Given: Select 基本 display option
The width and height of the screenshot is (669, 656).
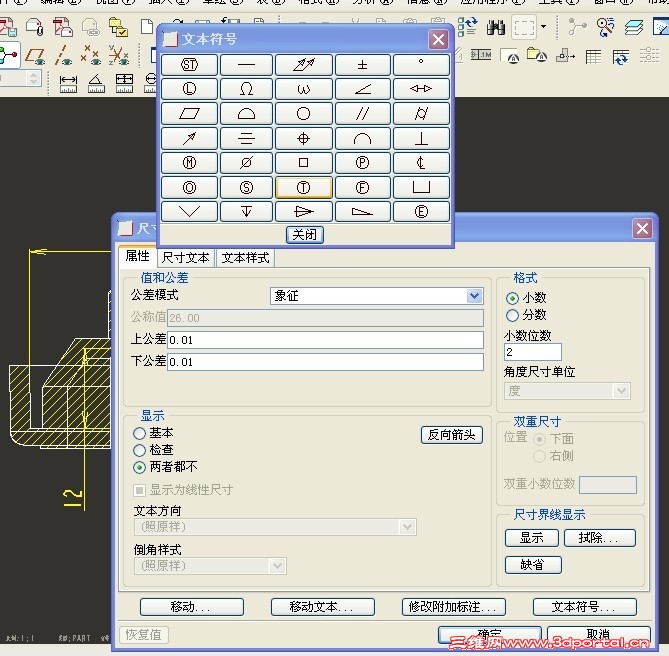Looking at the screenshot, I should click(x=139, y=433).
